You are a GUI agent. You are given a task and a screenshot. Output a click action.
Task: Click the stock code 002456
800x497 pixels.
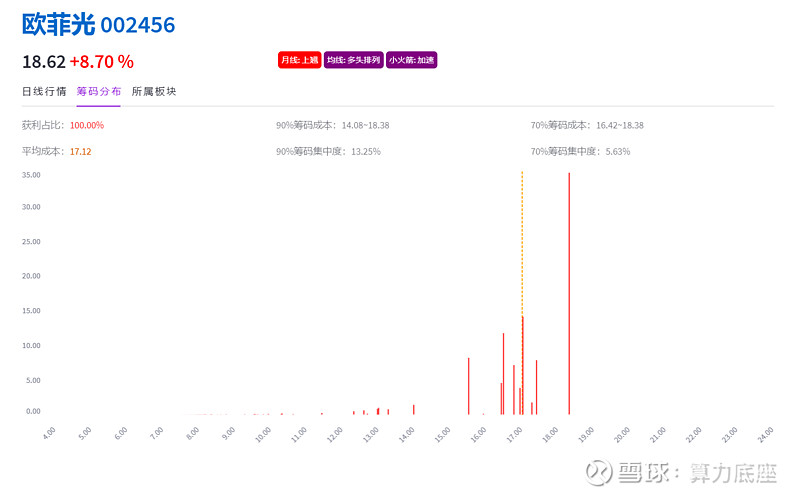[138, 25]
